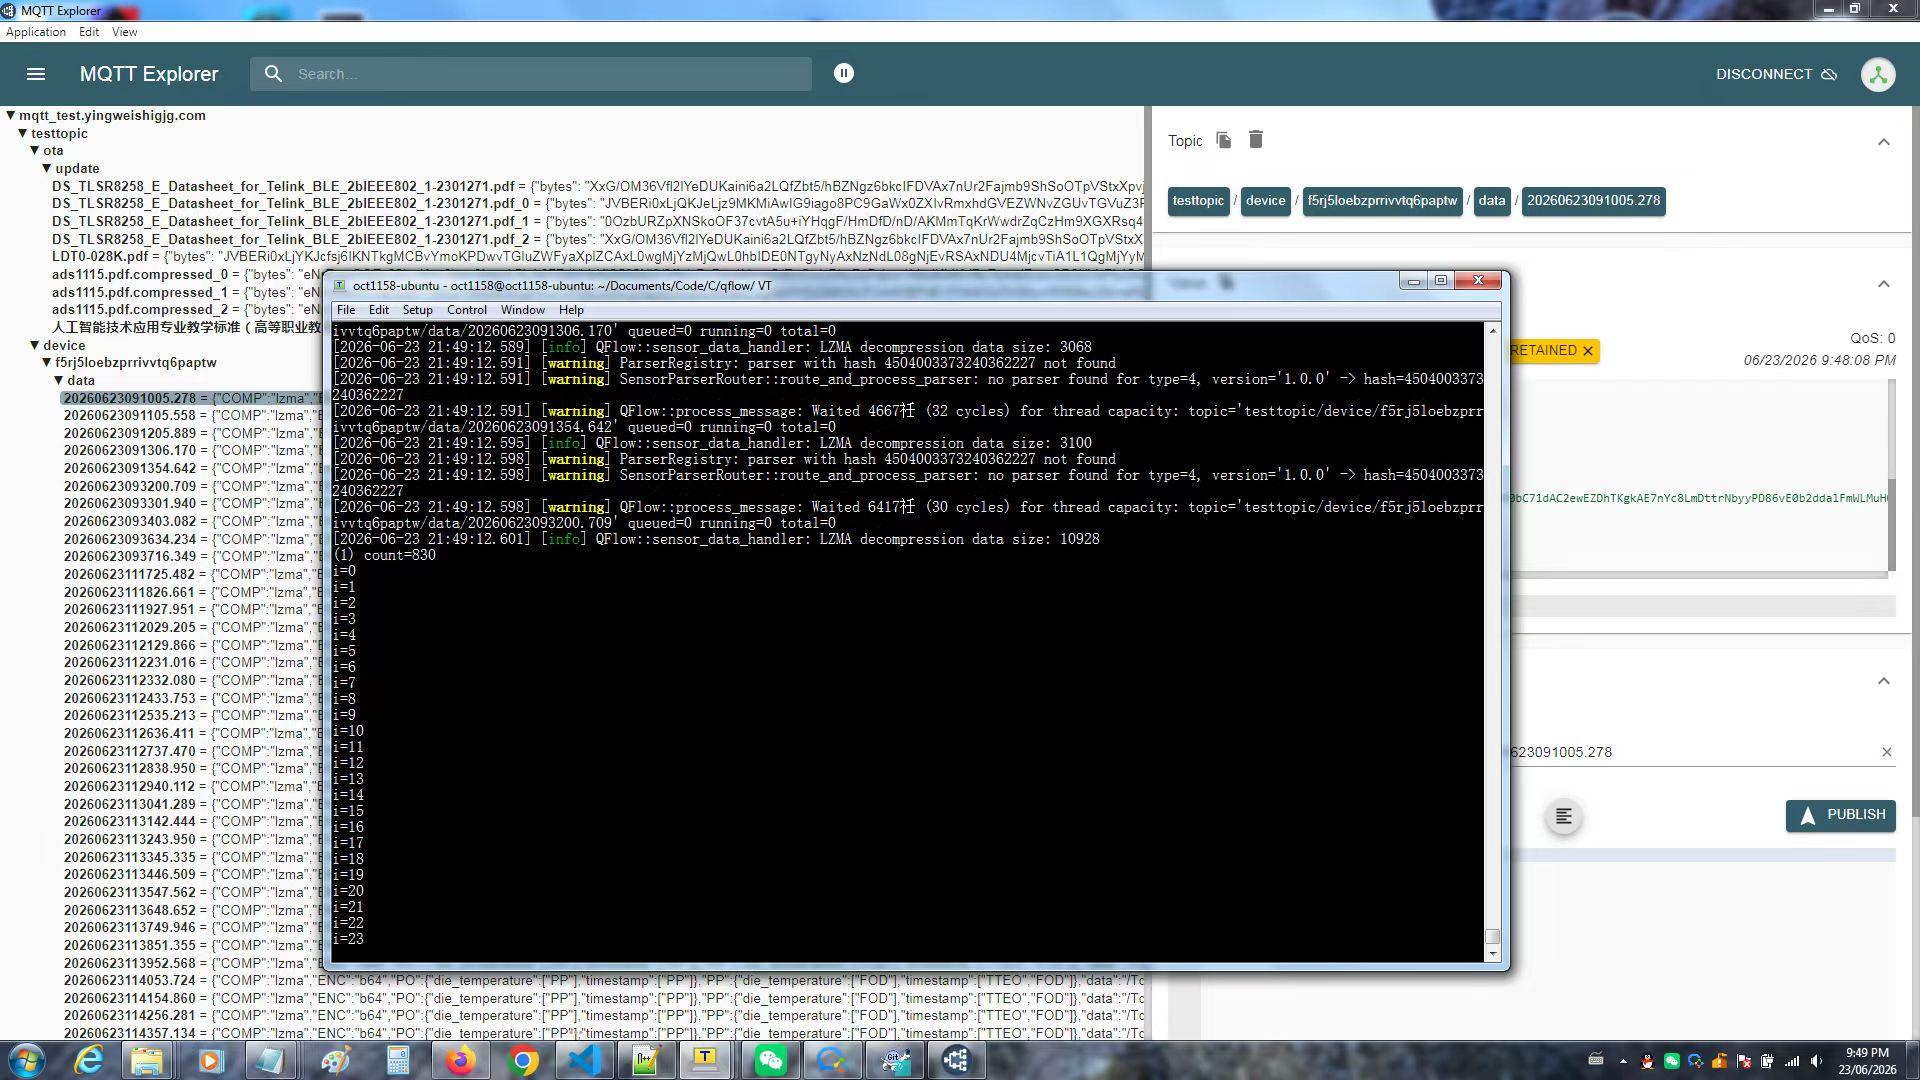Collapse the Publish panel chevron
The width and height of the screenshot is (1920, 1080).
tap(1884, 681)
